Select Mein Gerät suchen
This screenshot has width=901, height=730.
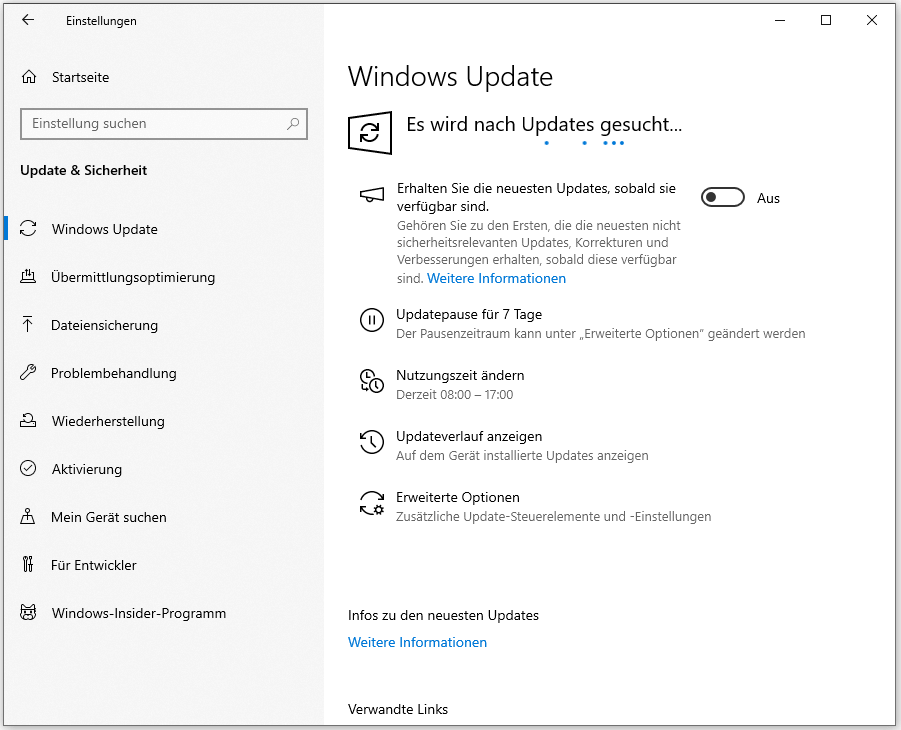[109, 517]
